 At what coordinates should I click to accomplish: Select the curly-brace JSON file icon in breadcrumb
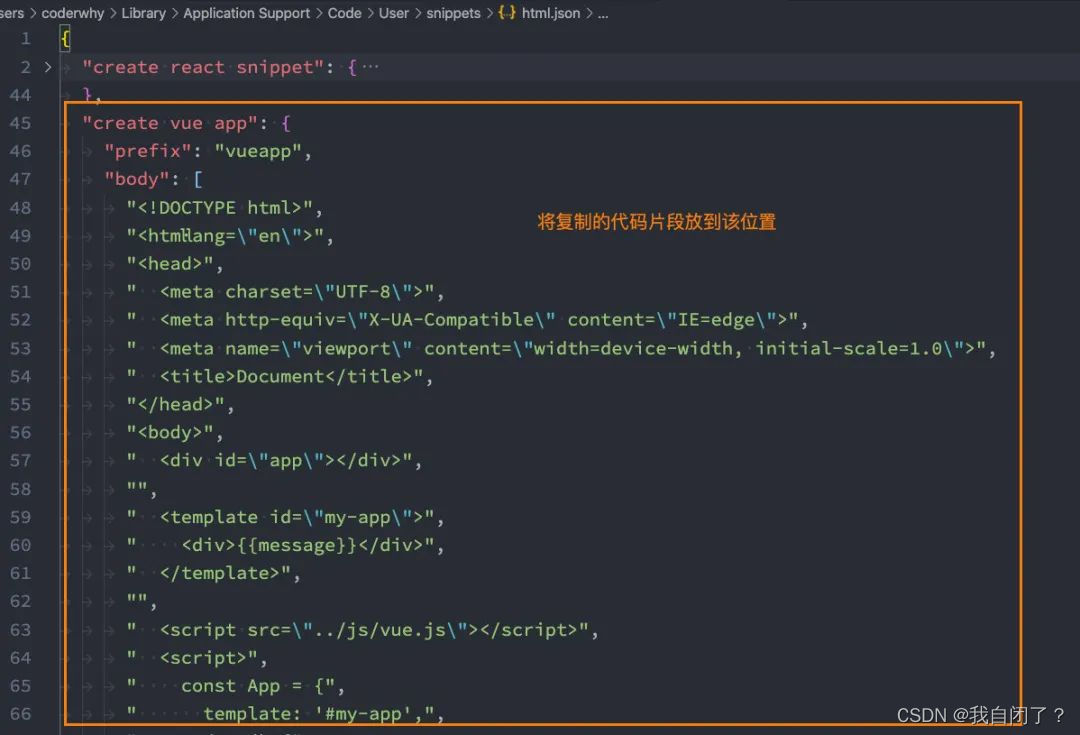click(507, 13)
